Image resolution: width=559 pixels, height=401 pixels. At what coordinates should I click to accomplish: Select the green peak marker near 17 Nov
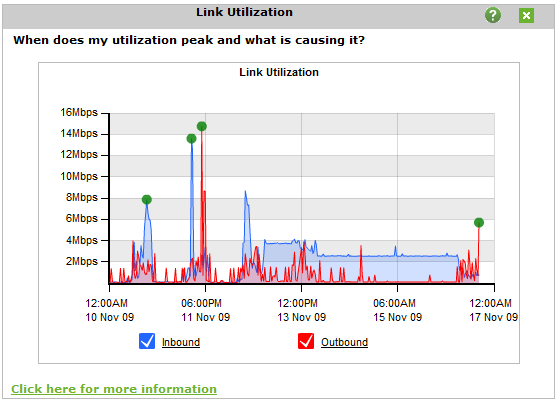(x=479, y=223)
